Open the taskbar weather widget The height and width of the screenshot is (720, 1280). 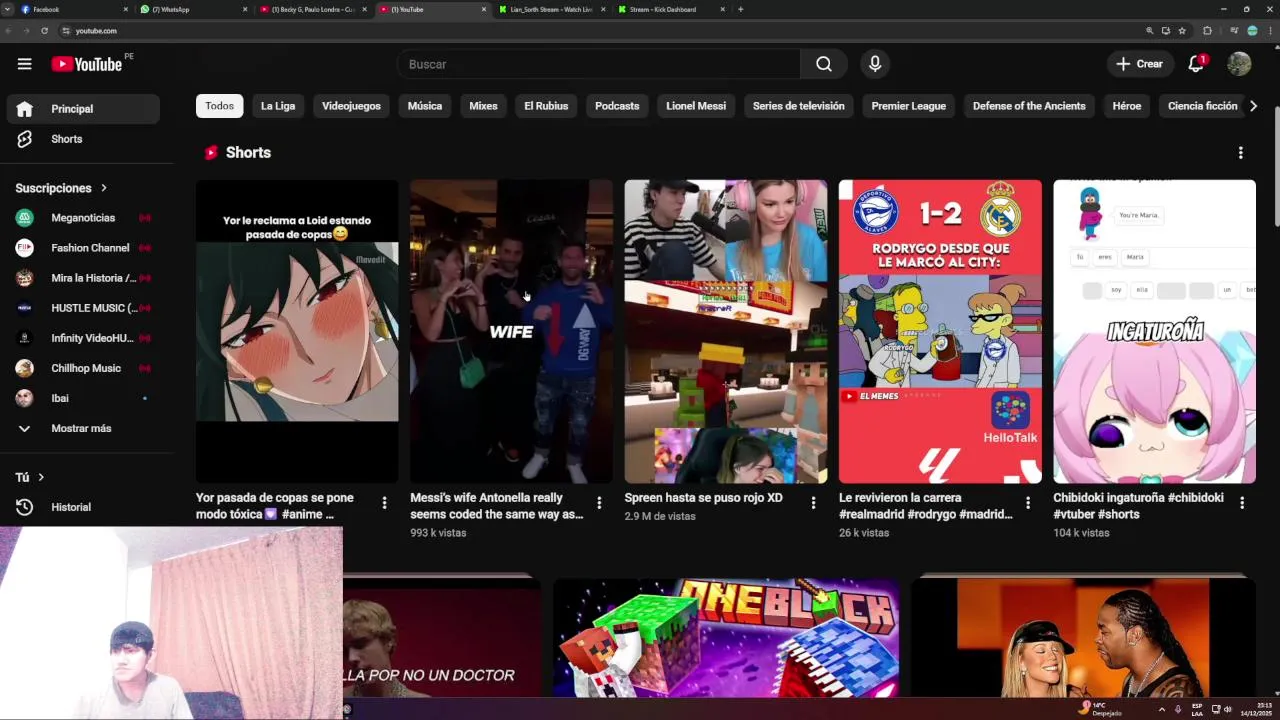coord(1101,709)
